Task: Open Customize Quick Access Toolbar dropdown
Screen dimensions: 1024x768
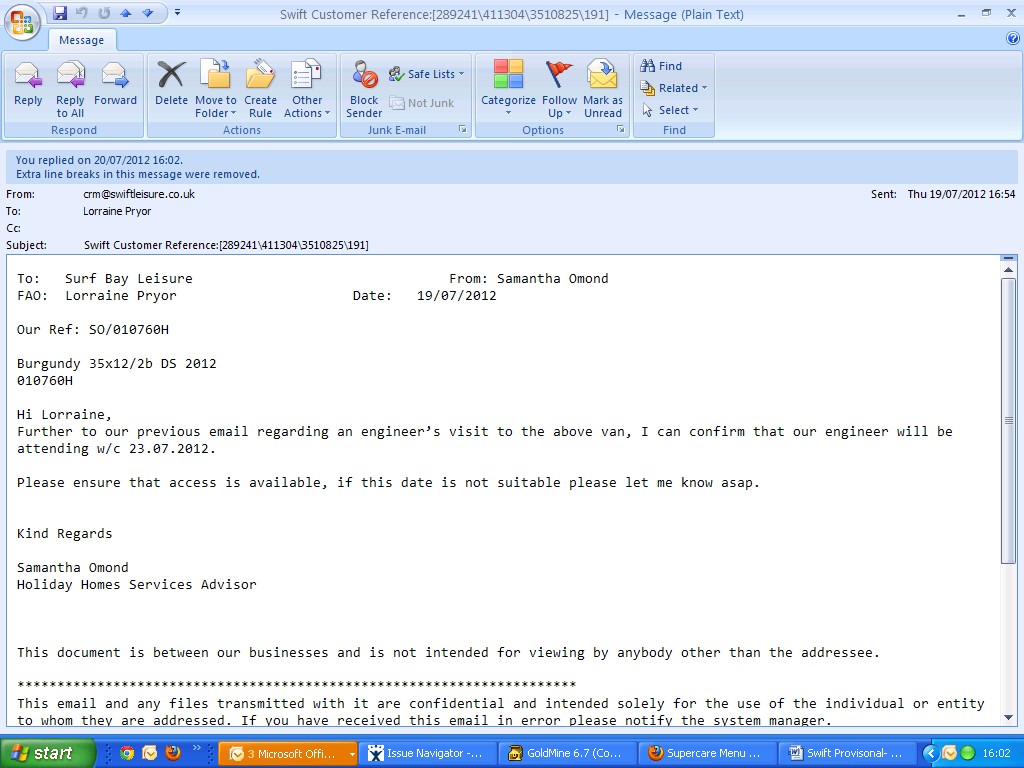Action: (177, 12)
